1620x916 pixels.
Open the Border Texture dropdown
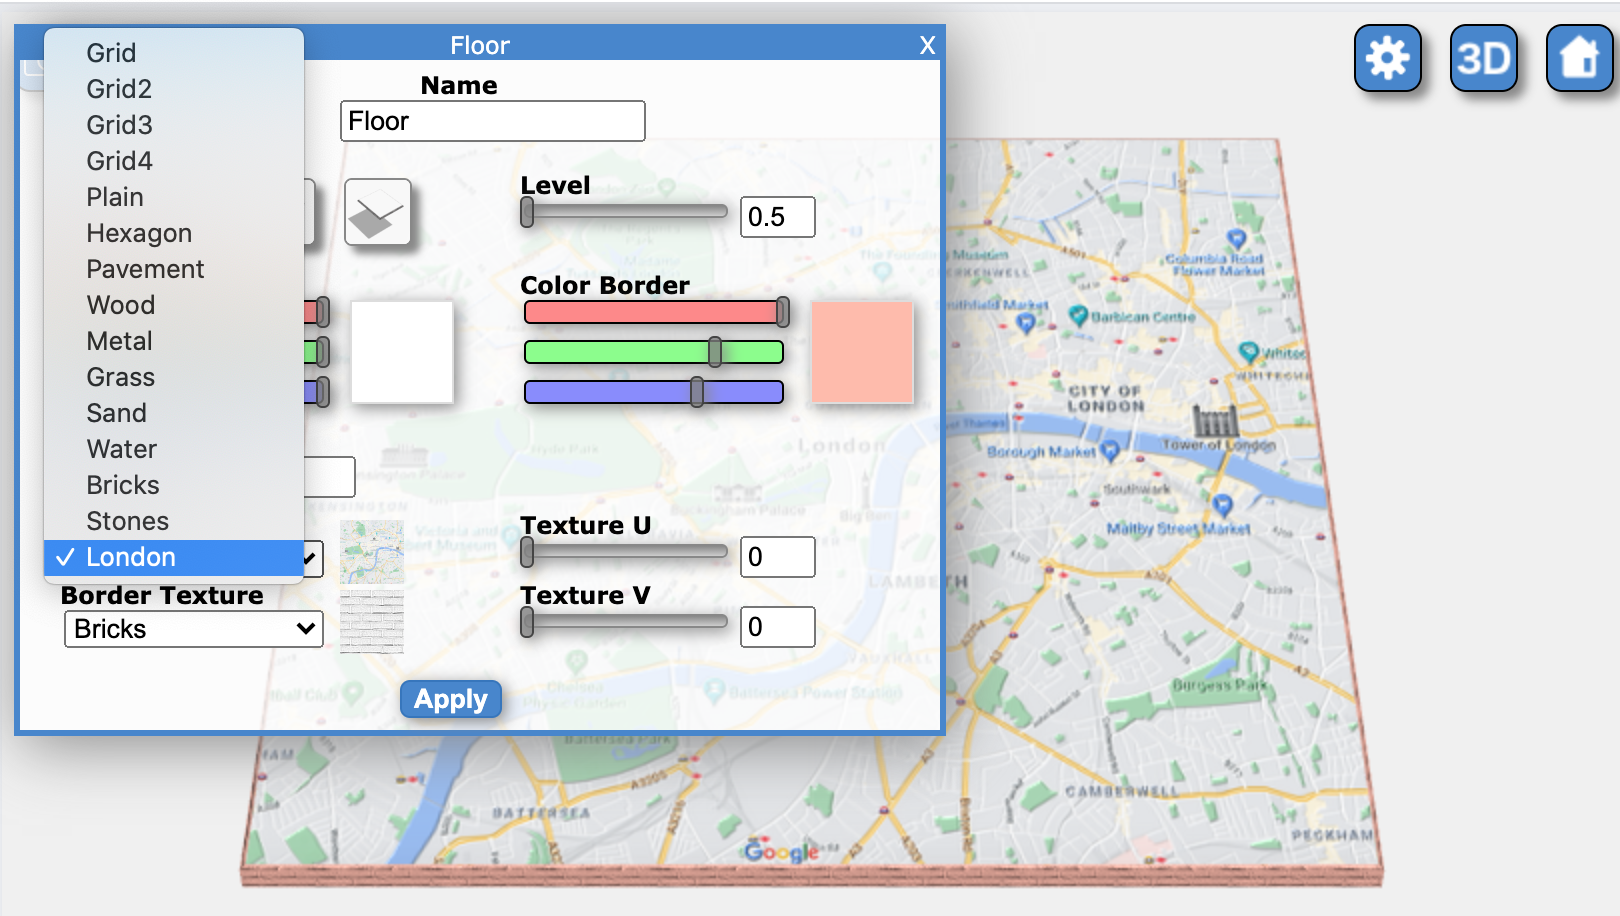[194, 629]
